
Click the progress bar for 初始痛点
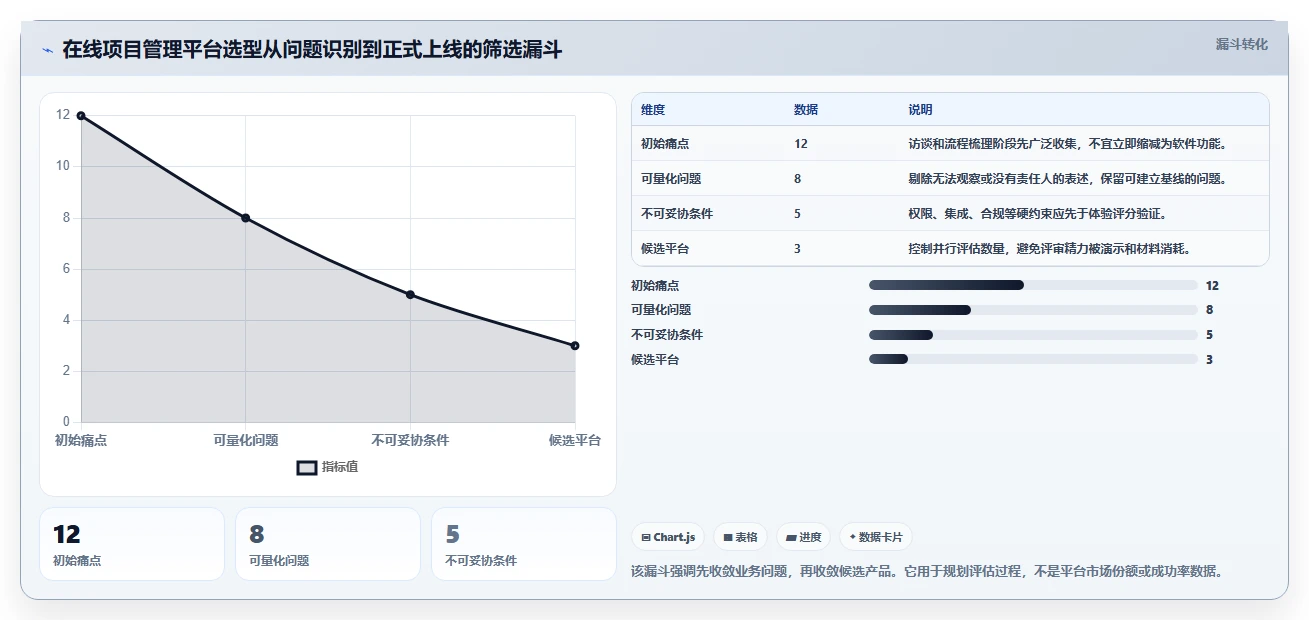pyautogui.click(x=1033, y=286)
